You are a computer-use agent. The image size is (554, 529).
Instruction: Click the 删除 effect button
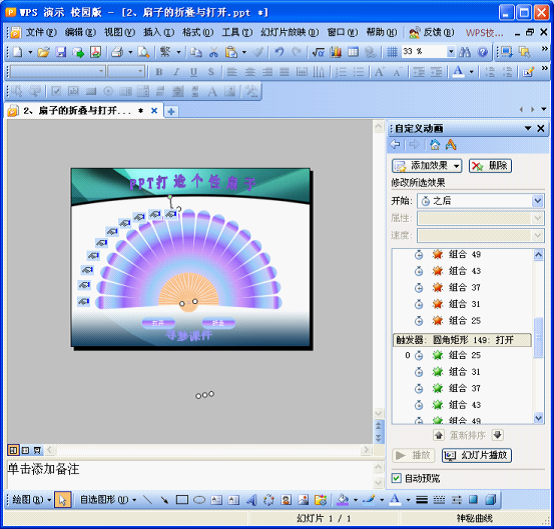coord(490,166)
